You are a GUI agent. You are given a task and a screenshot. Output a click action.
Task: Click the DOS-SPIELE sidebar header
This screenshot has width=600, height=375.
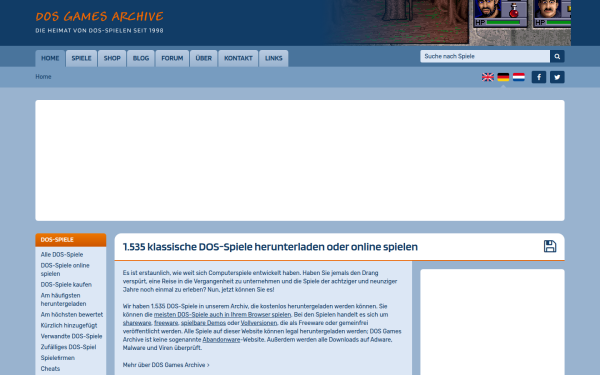tap(71, 240)
